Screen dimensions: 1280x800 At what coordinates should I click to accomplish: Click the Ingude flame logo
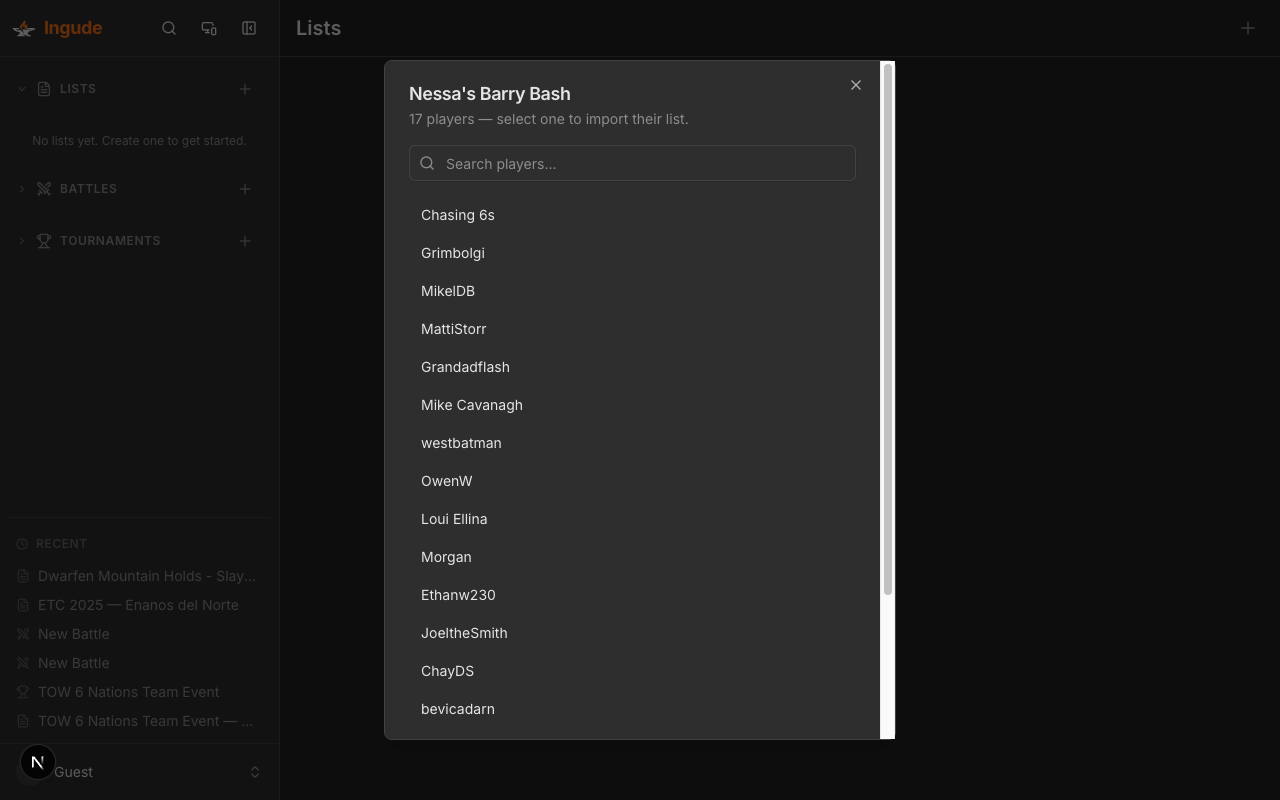(x=23, y=28)
